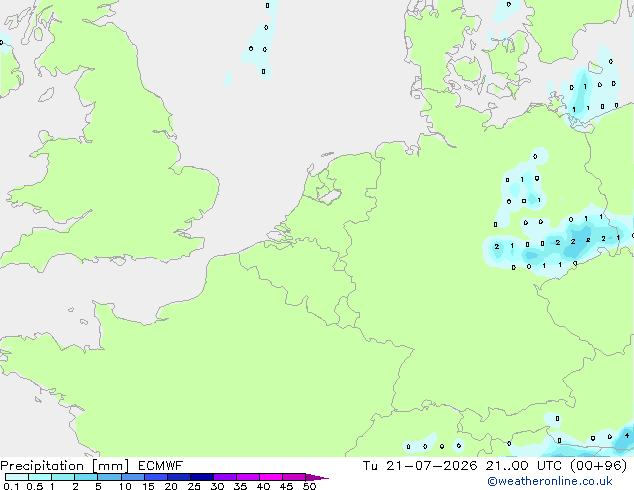Select the legend swatch between 40 and 45
The width and height of the screenshot is (634, 490).
click(271, 477)
